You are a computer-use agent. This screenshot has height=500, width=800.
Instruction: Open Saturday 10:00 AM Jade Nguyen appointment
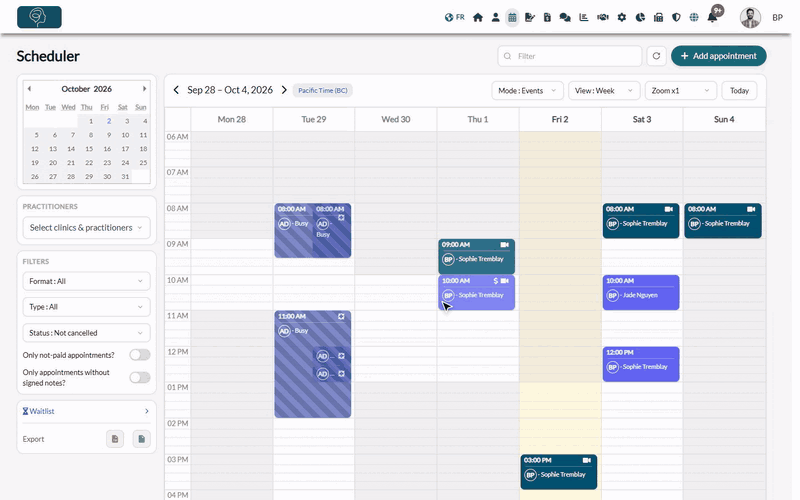641,292
